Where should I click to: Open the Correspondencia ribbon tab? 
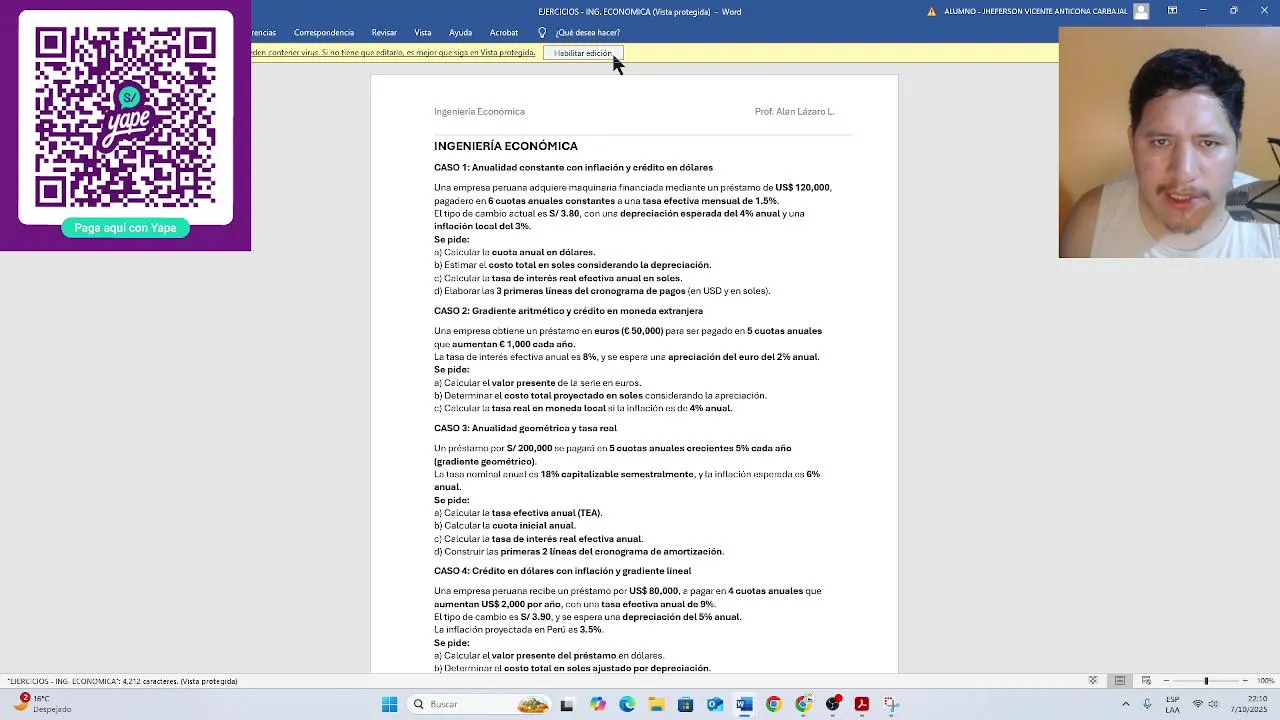323,32
